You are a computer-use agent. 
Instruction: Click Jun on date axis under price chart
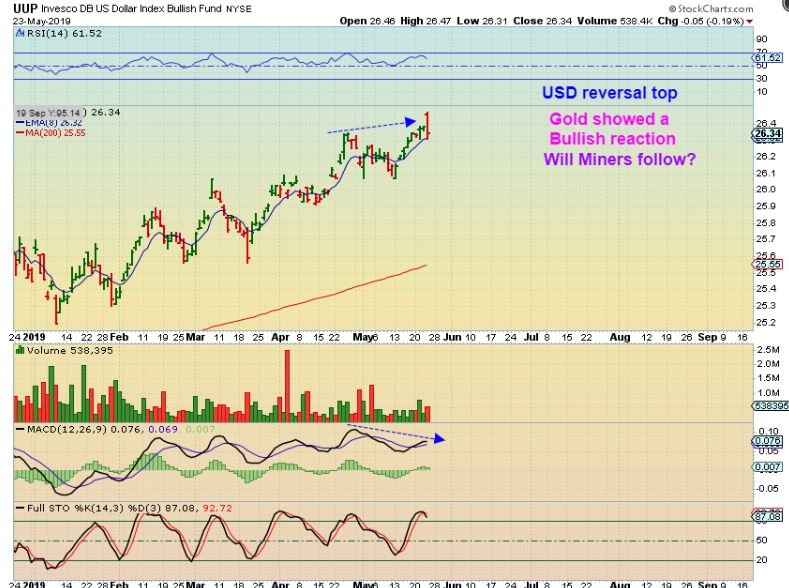click(x=452, y=337)
